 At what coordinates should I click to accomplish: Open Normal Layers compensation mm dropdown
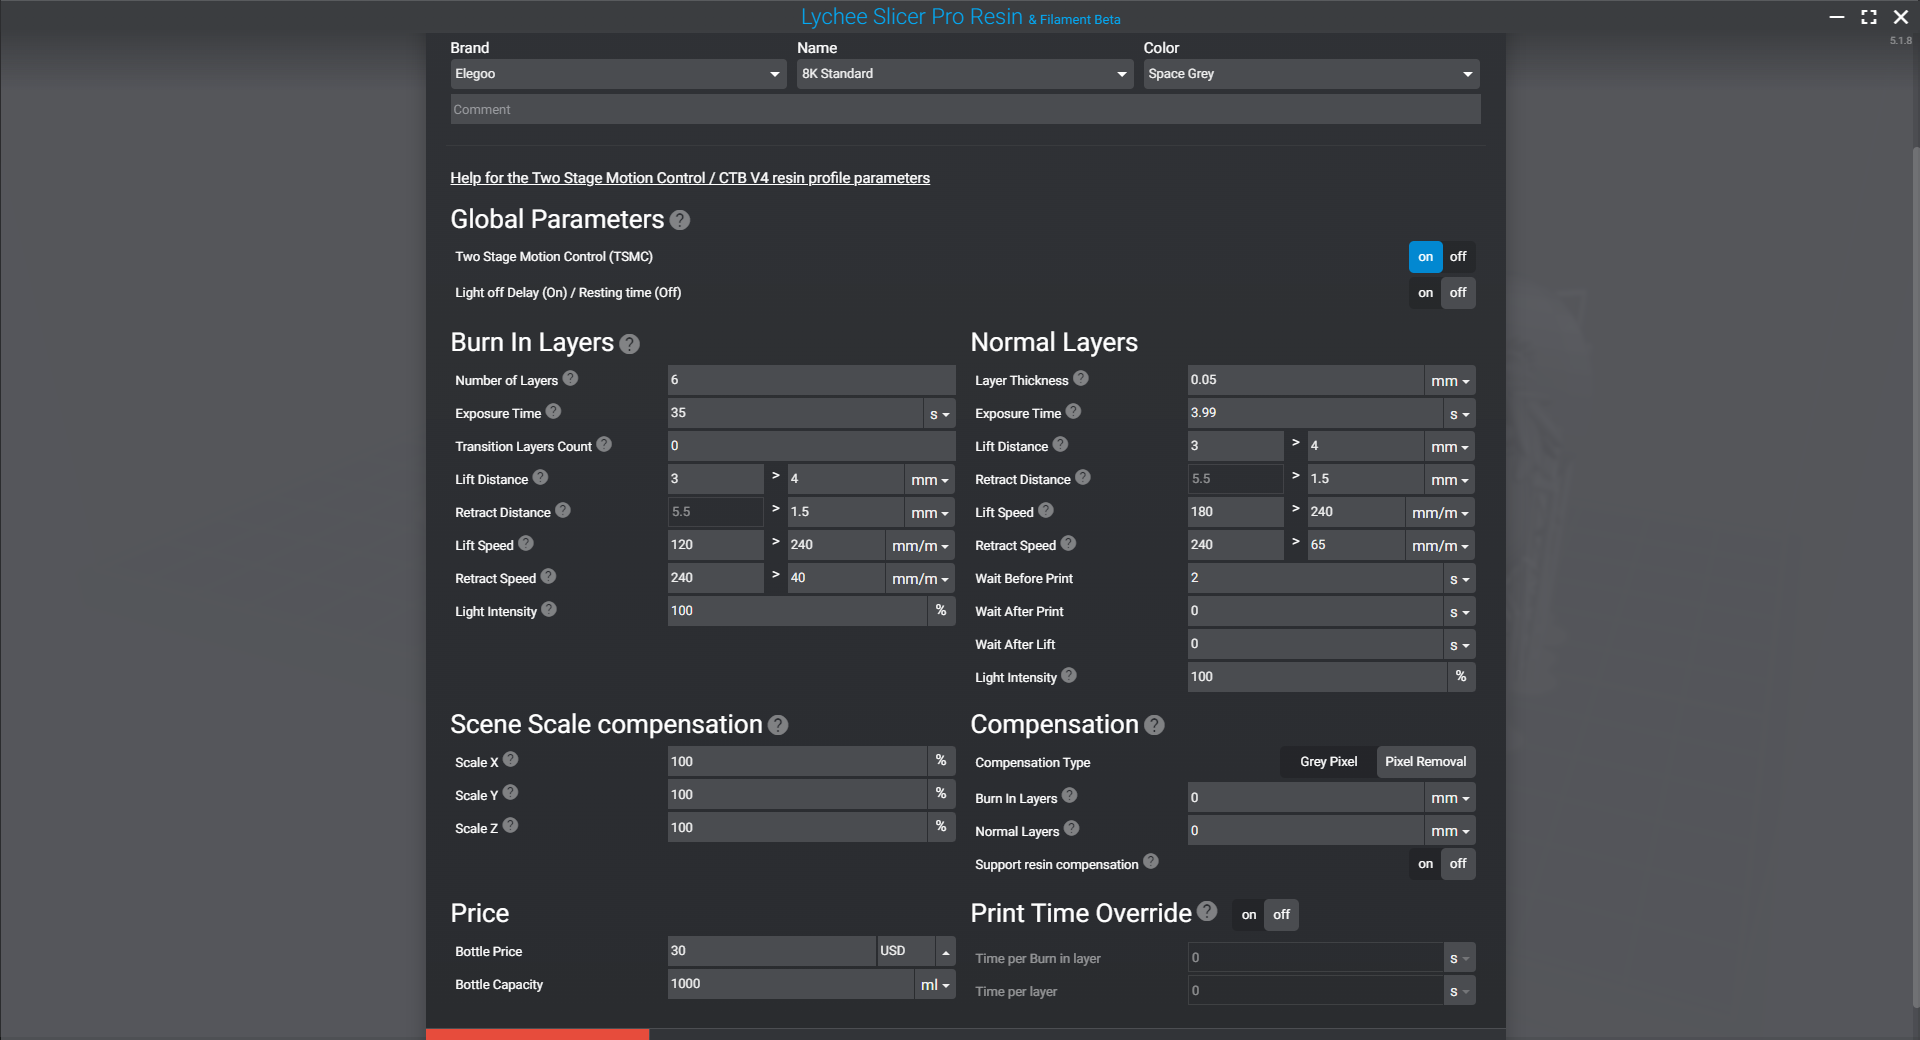1449,831
